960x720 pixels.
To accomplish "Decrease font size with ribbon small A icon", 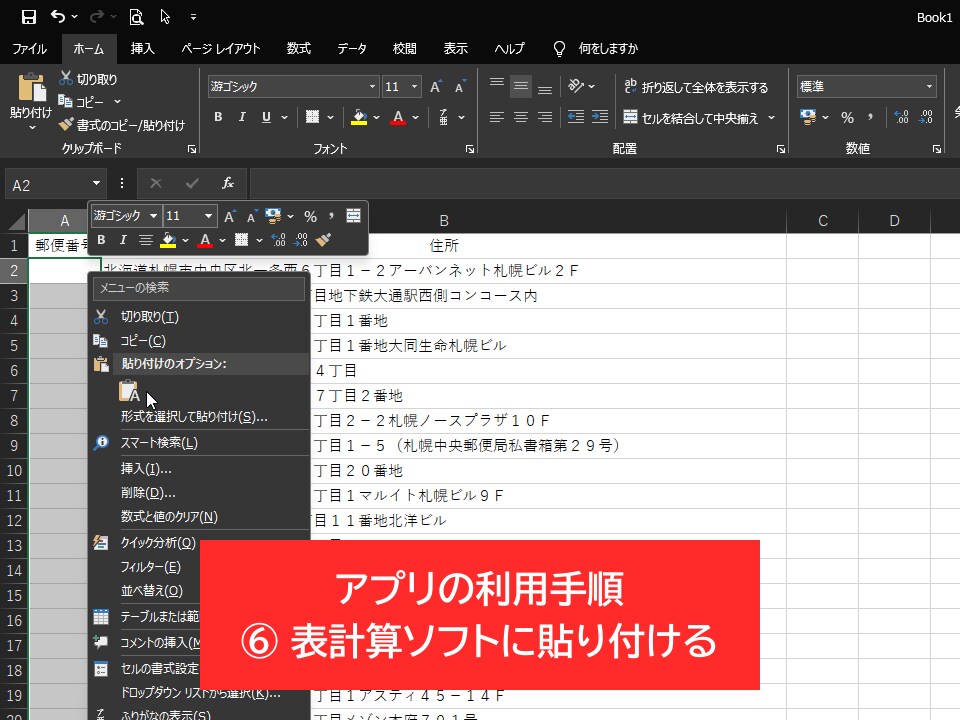I will click(x=460, y=87).
